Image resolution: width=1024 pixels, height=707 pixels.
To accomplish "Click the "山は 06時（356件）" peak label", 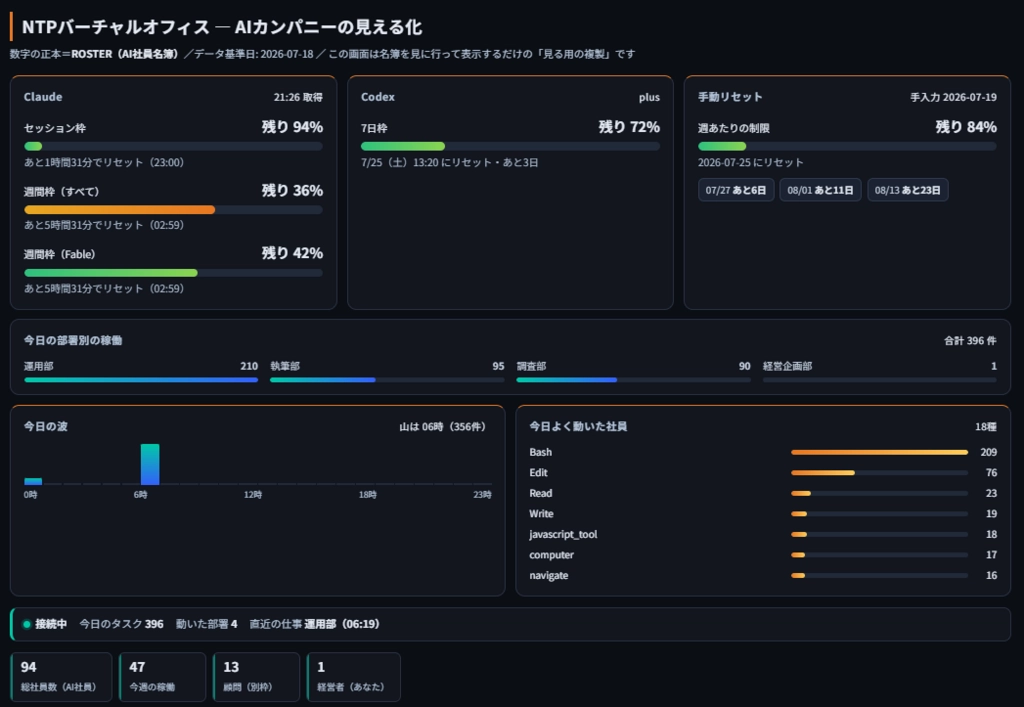I will (x=442, y=427).
